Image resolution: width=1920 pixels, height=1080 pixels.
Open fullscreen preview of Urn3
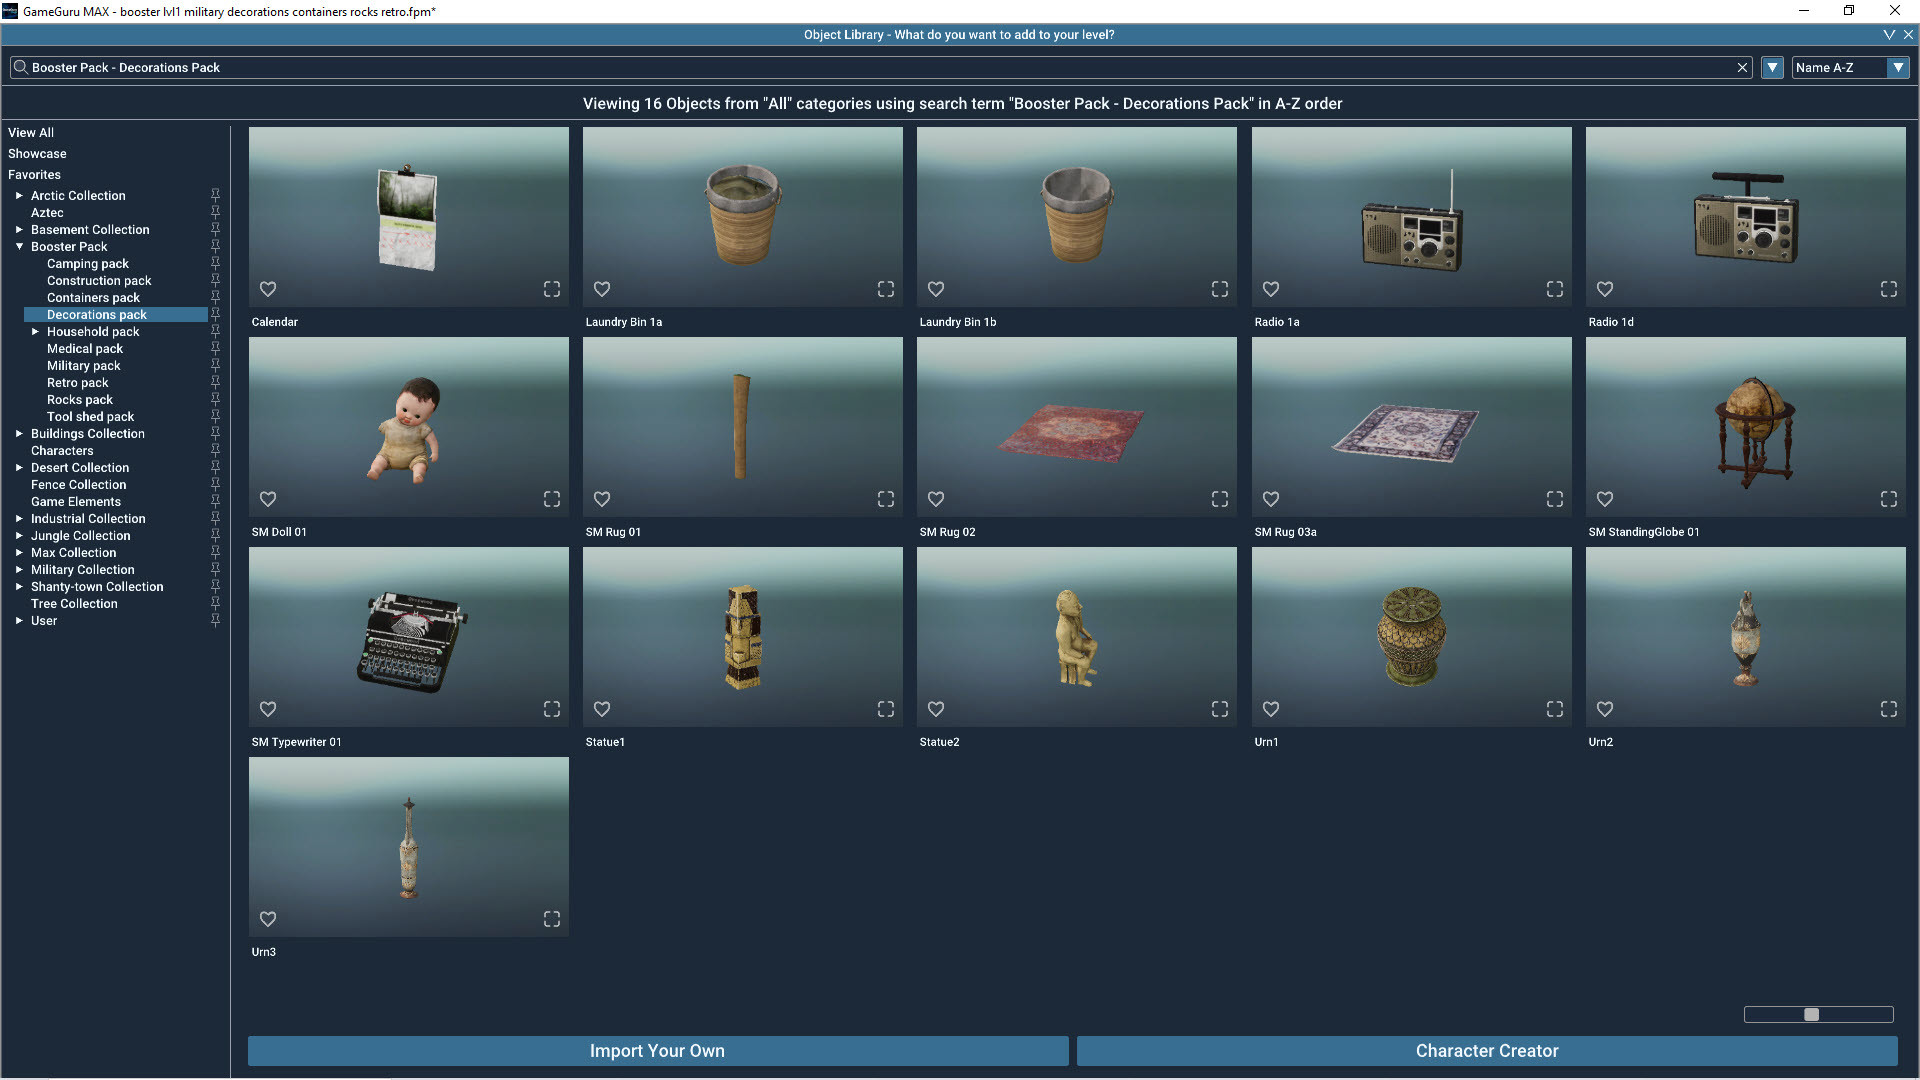coord(551,919)
